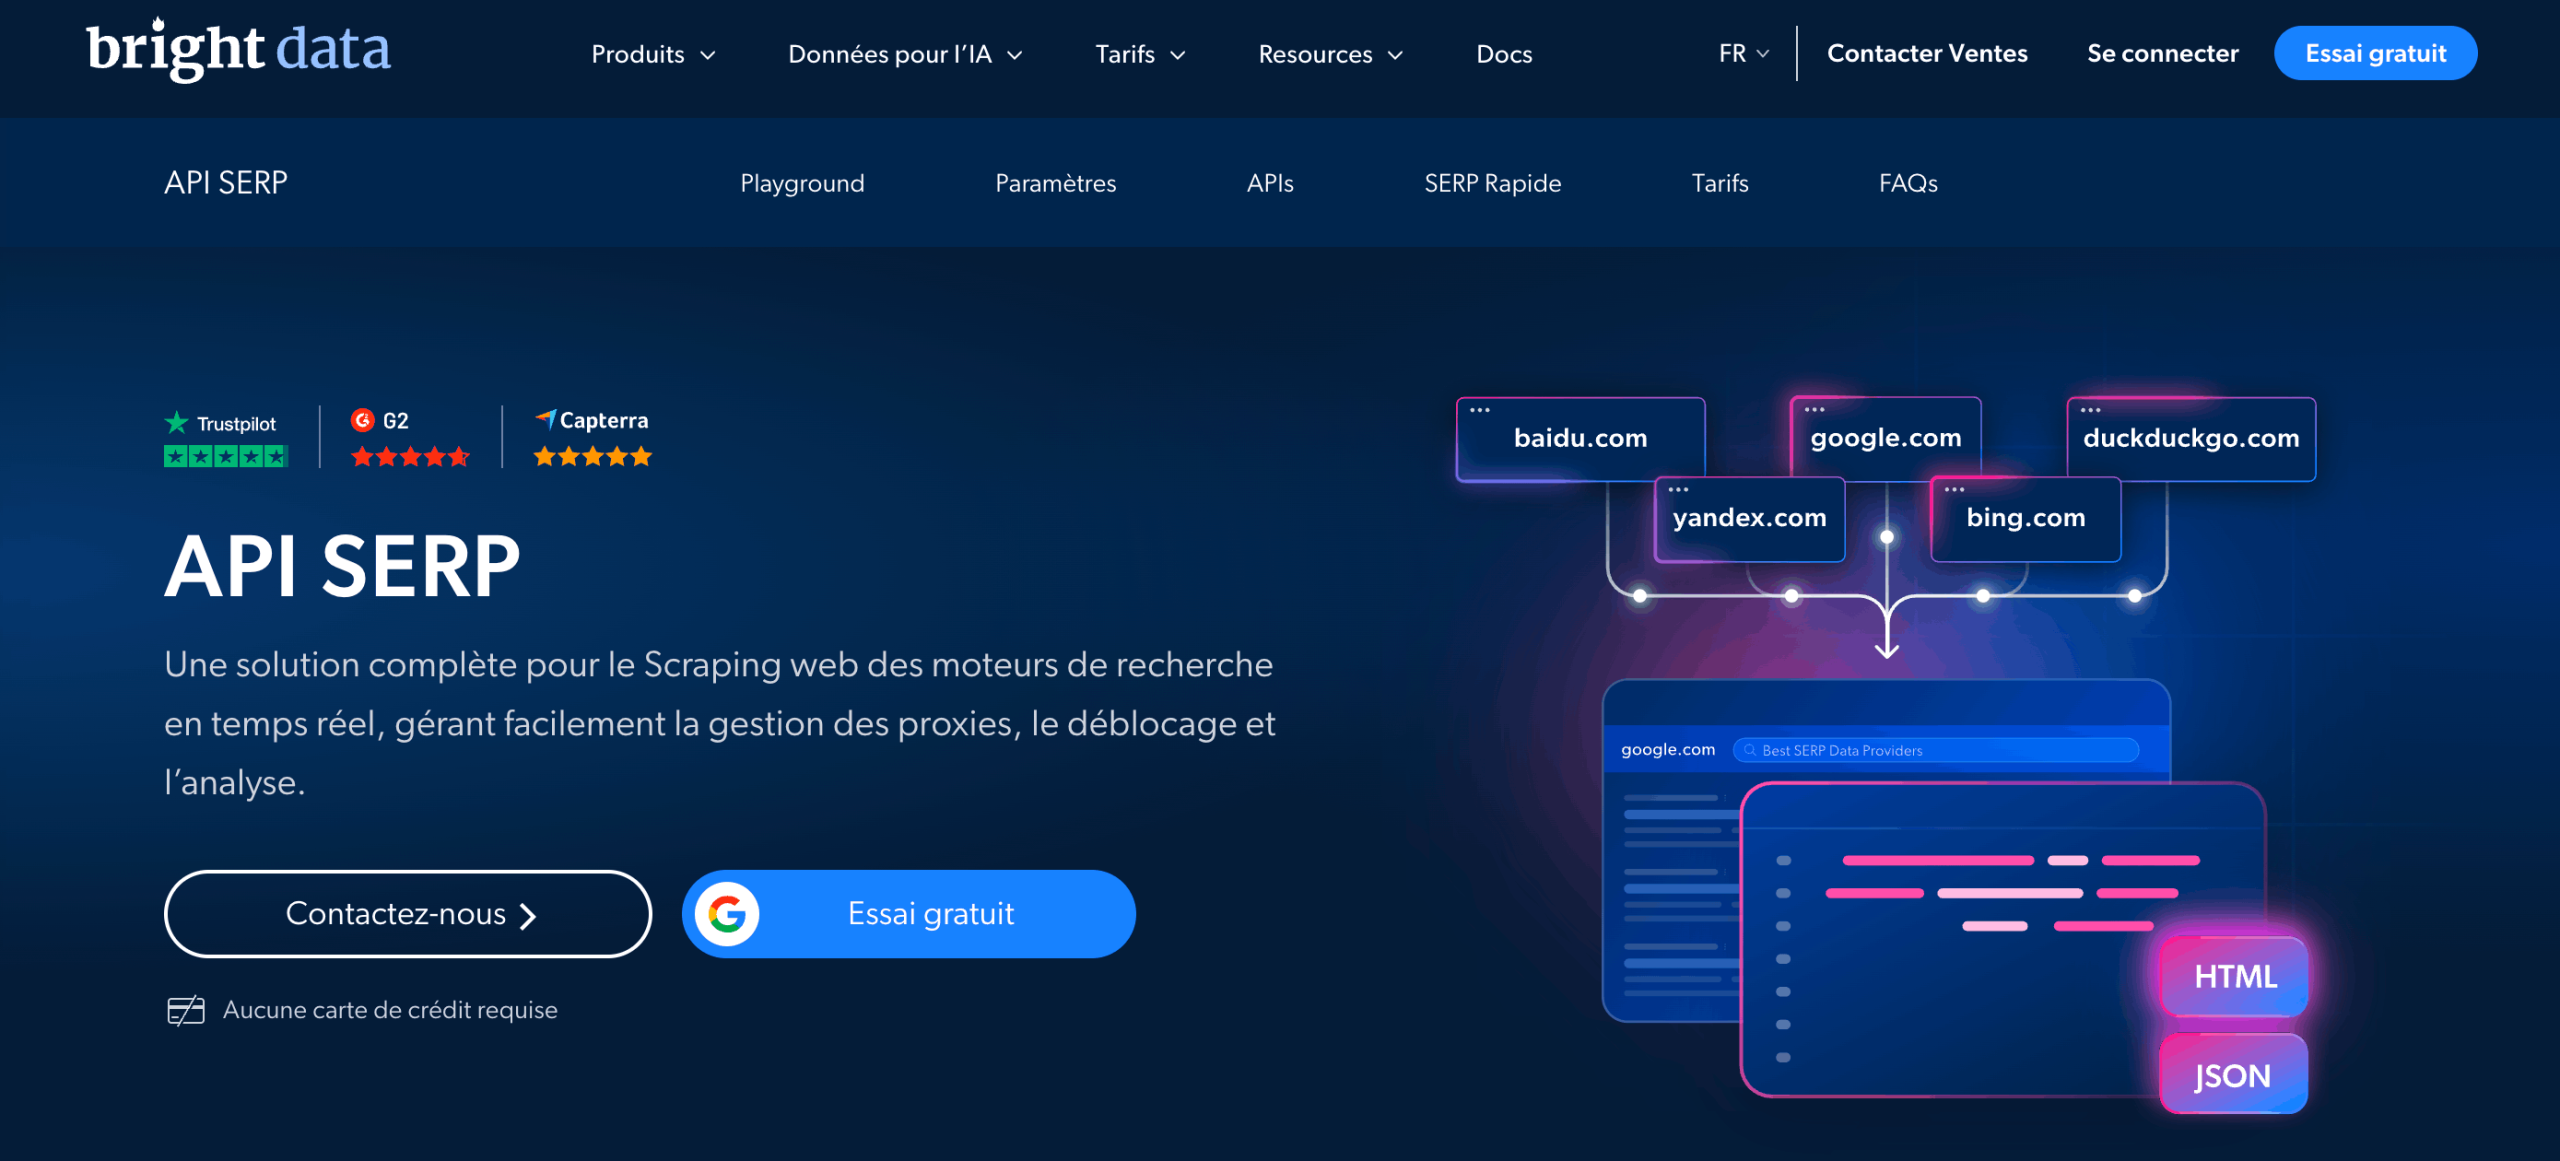The image size is (2560, 1161).
Task: Click the Trustpilot green star rating
Action: 226,457
